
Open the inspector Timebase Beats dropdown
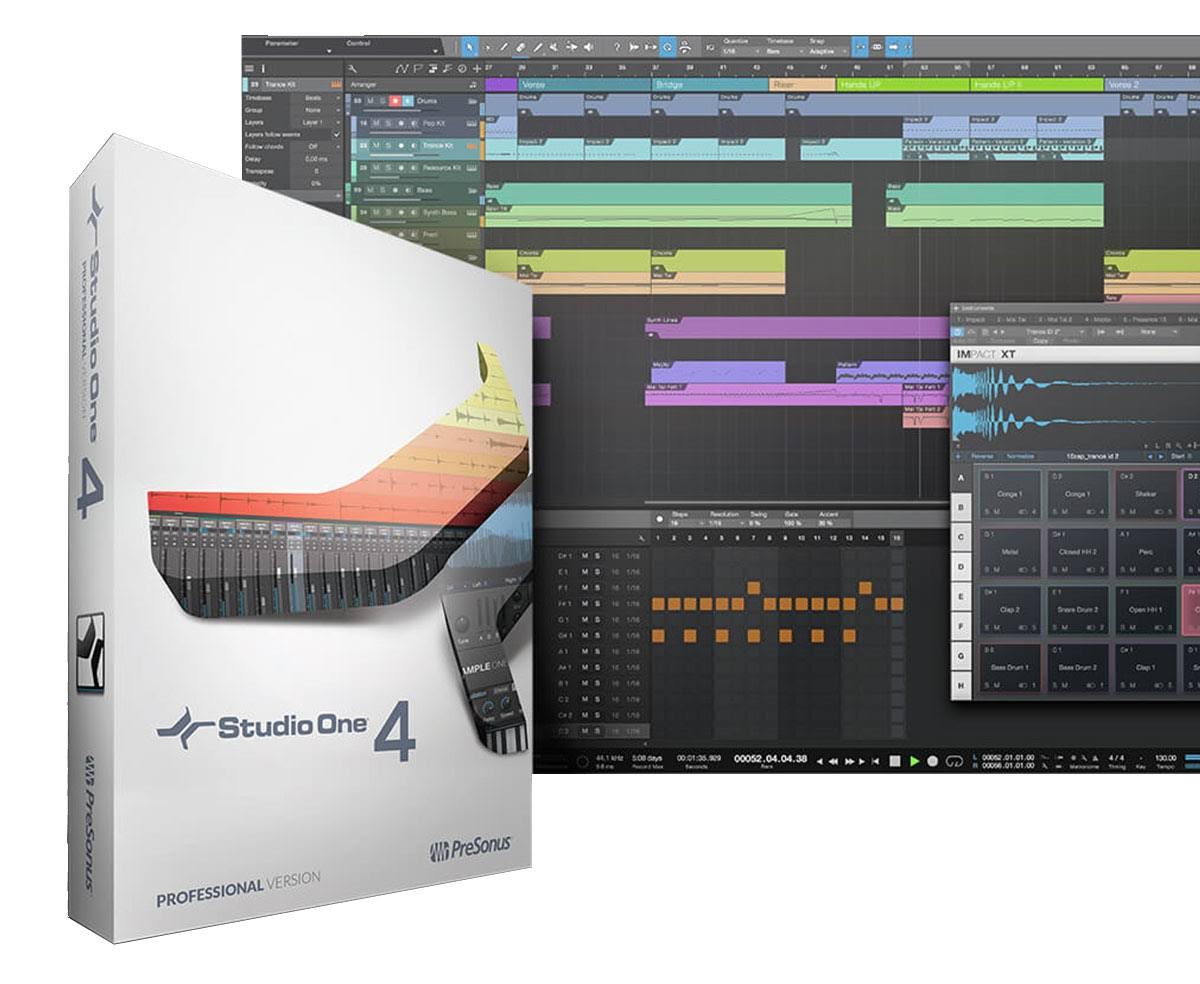click(x=318, y=98)
